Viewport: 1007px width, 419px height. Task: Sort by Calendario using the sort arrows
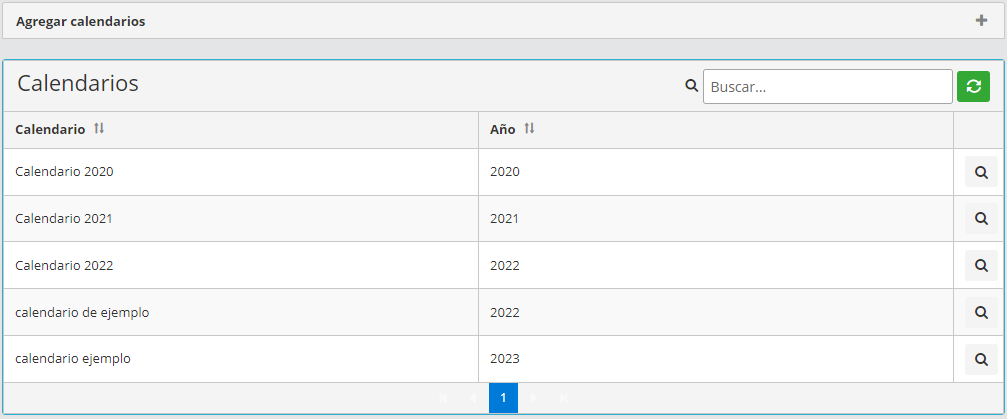pyautogui.click(x=99, y=129)
